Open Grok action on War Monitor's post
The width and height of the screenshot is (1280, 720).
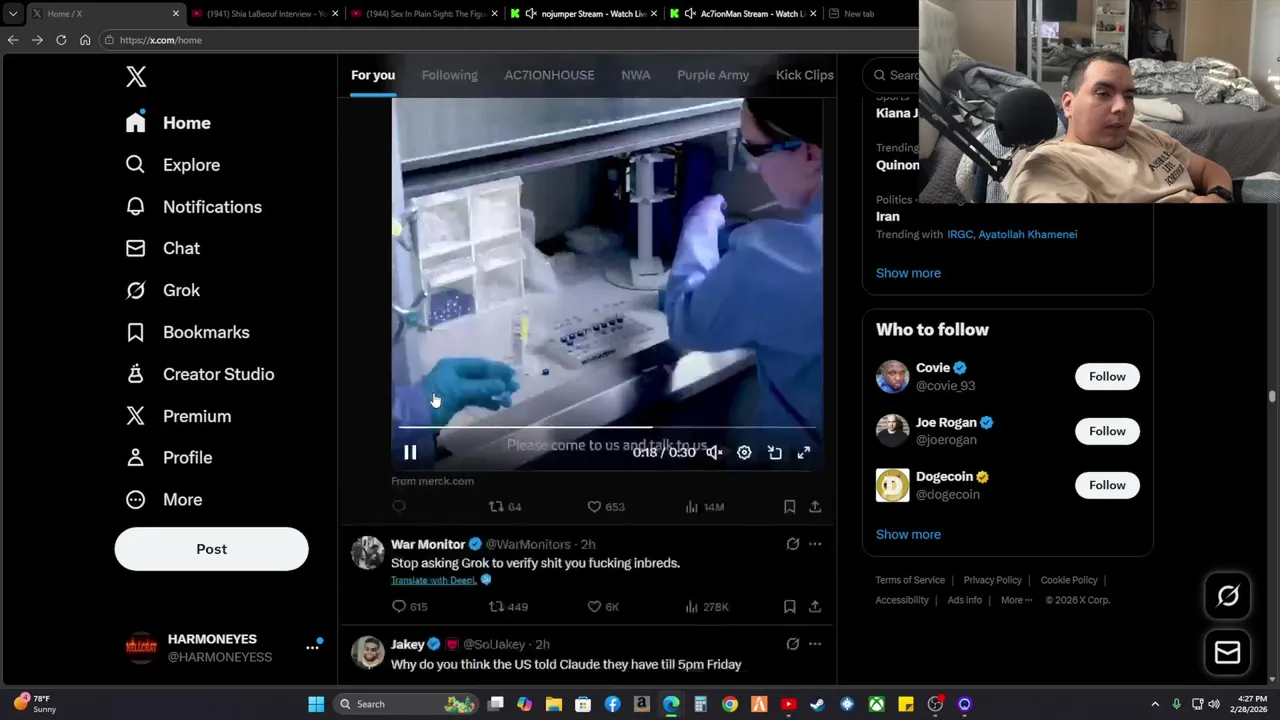792,544
